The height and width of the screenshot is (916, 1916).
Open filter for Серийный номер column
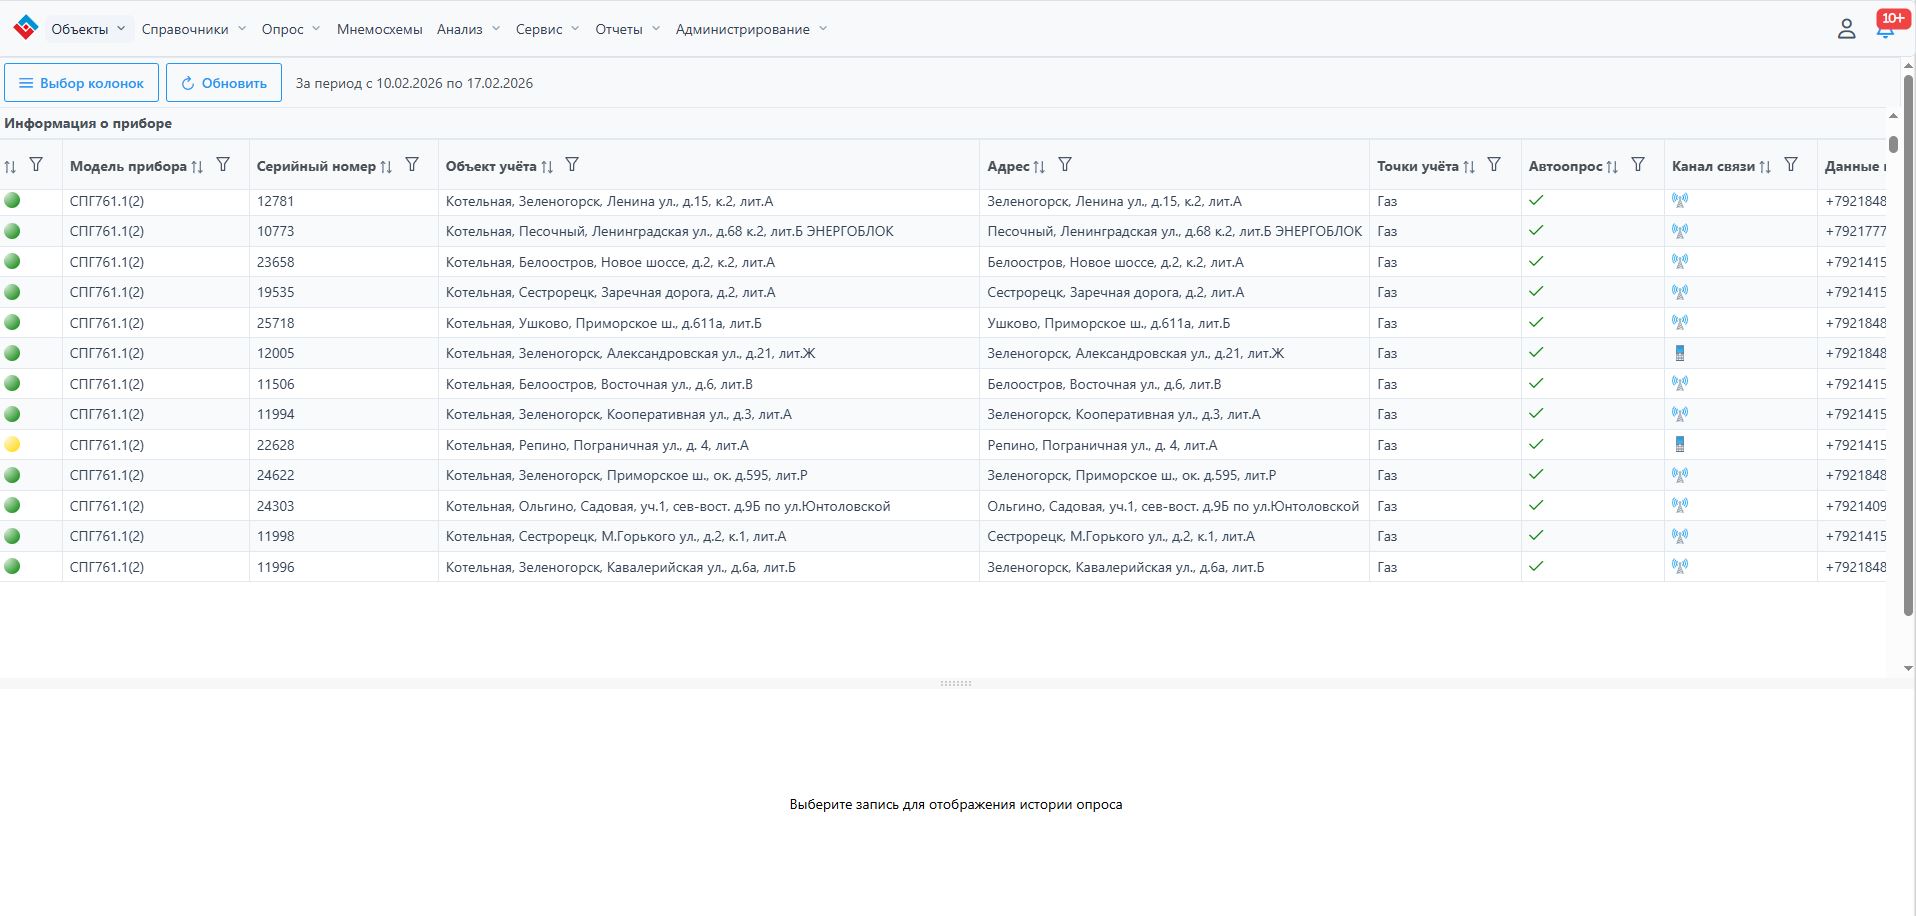pos(412,165)
